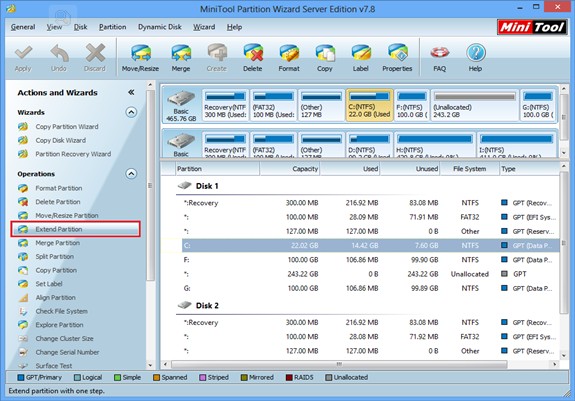Screen dimensions: 575x401
Task: Open Explore Partition operation
Action: 59,325
